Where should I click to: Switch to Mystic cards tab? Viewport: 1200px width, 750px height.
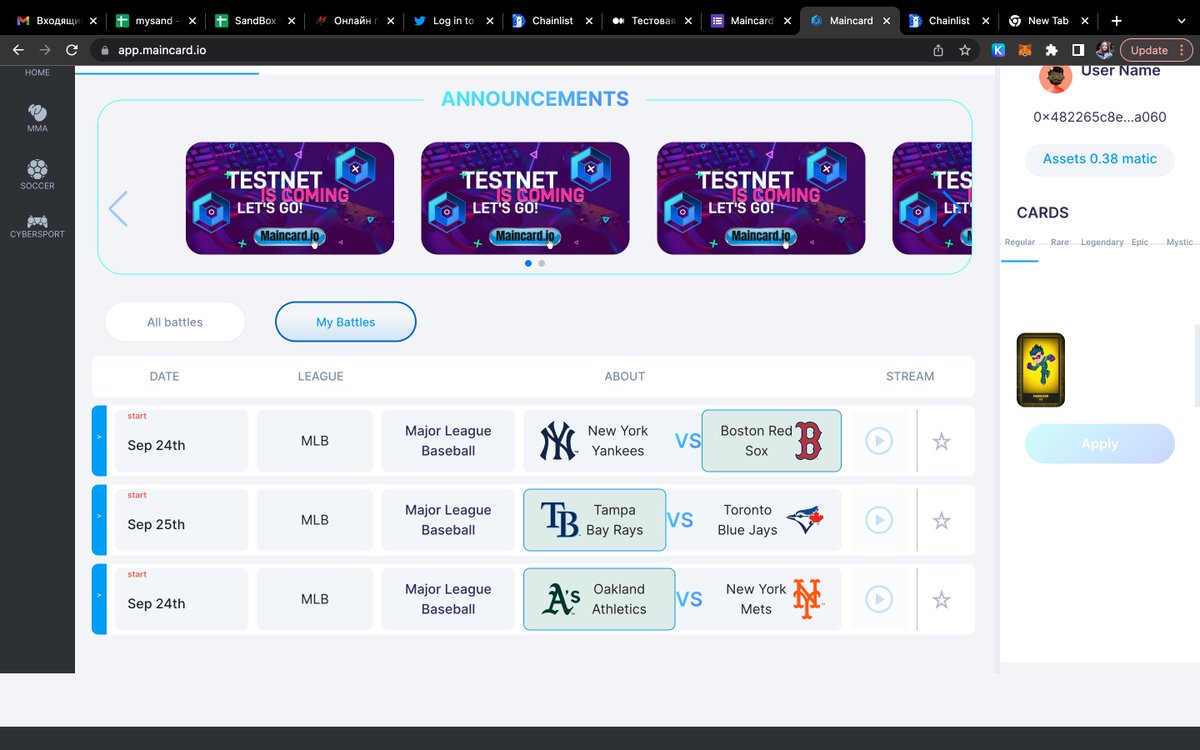(x=1180, y=242)
